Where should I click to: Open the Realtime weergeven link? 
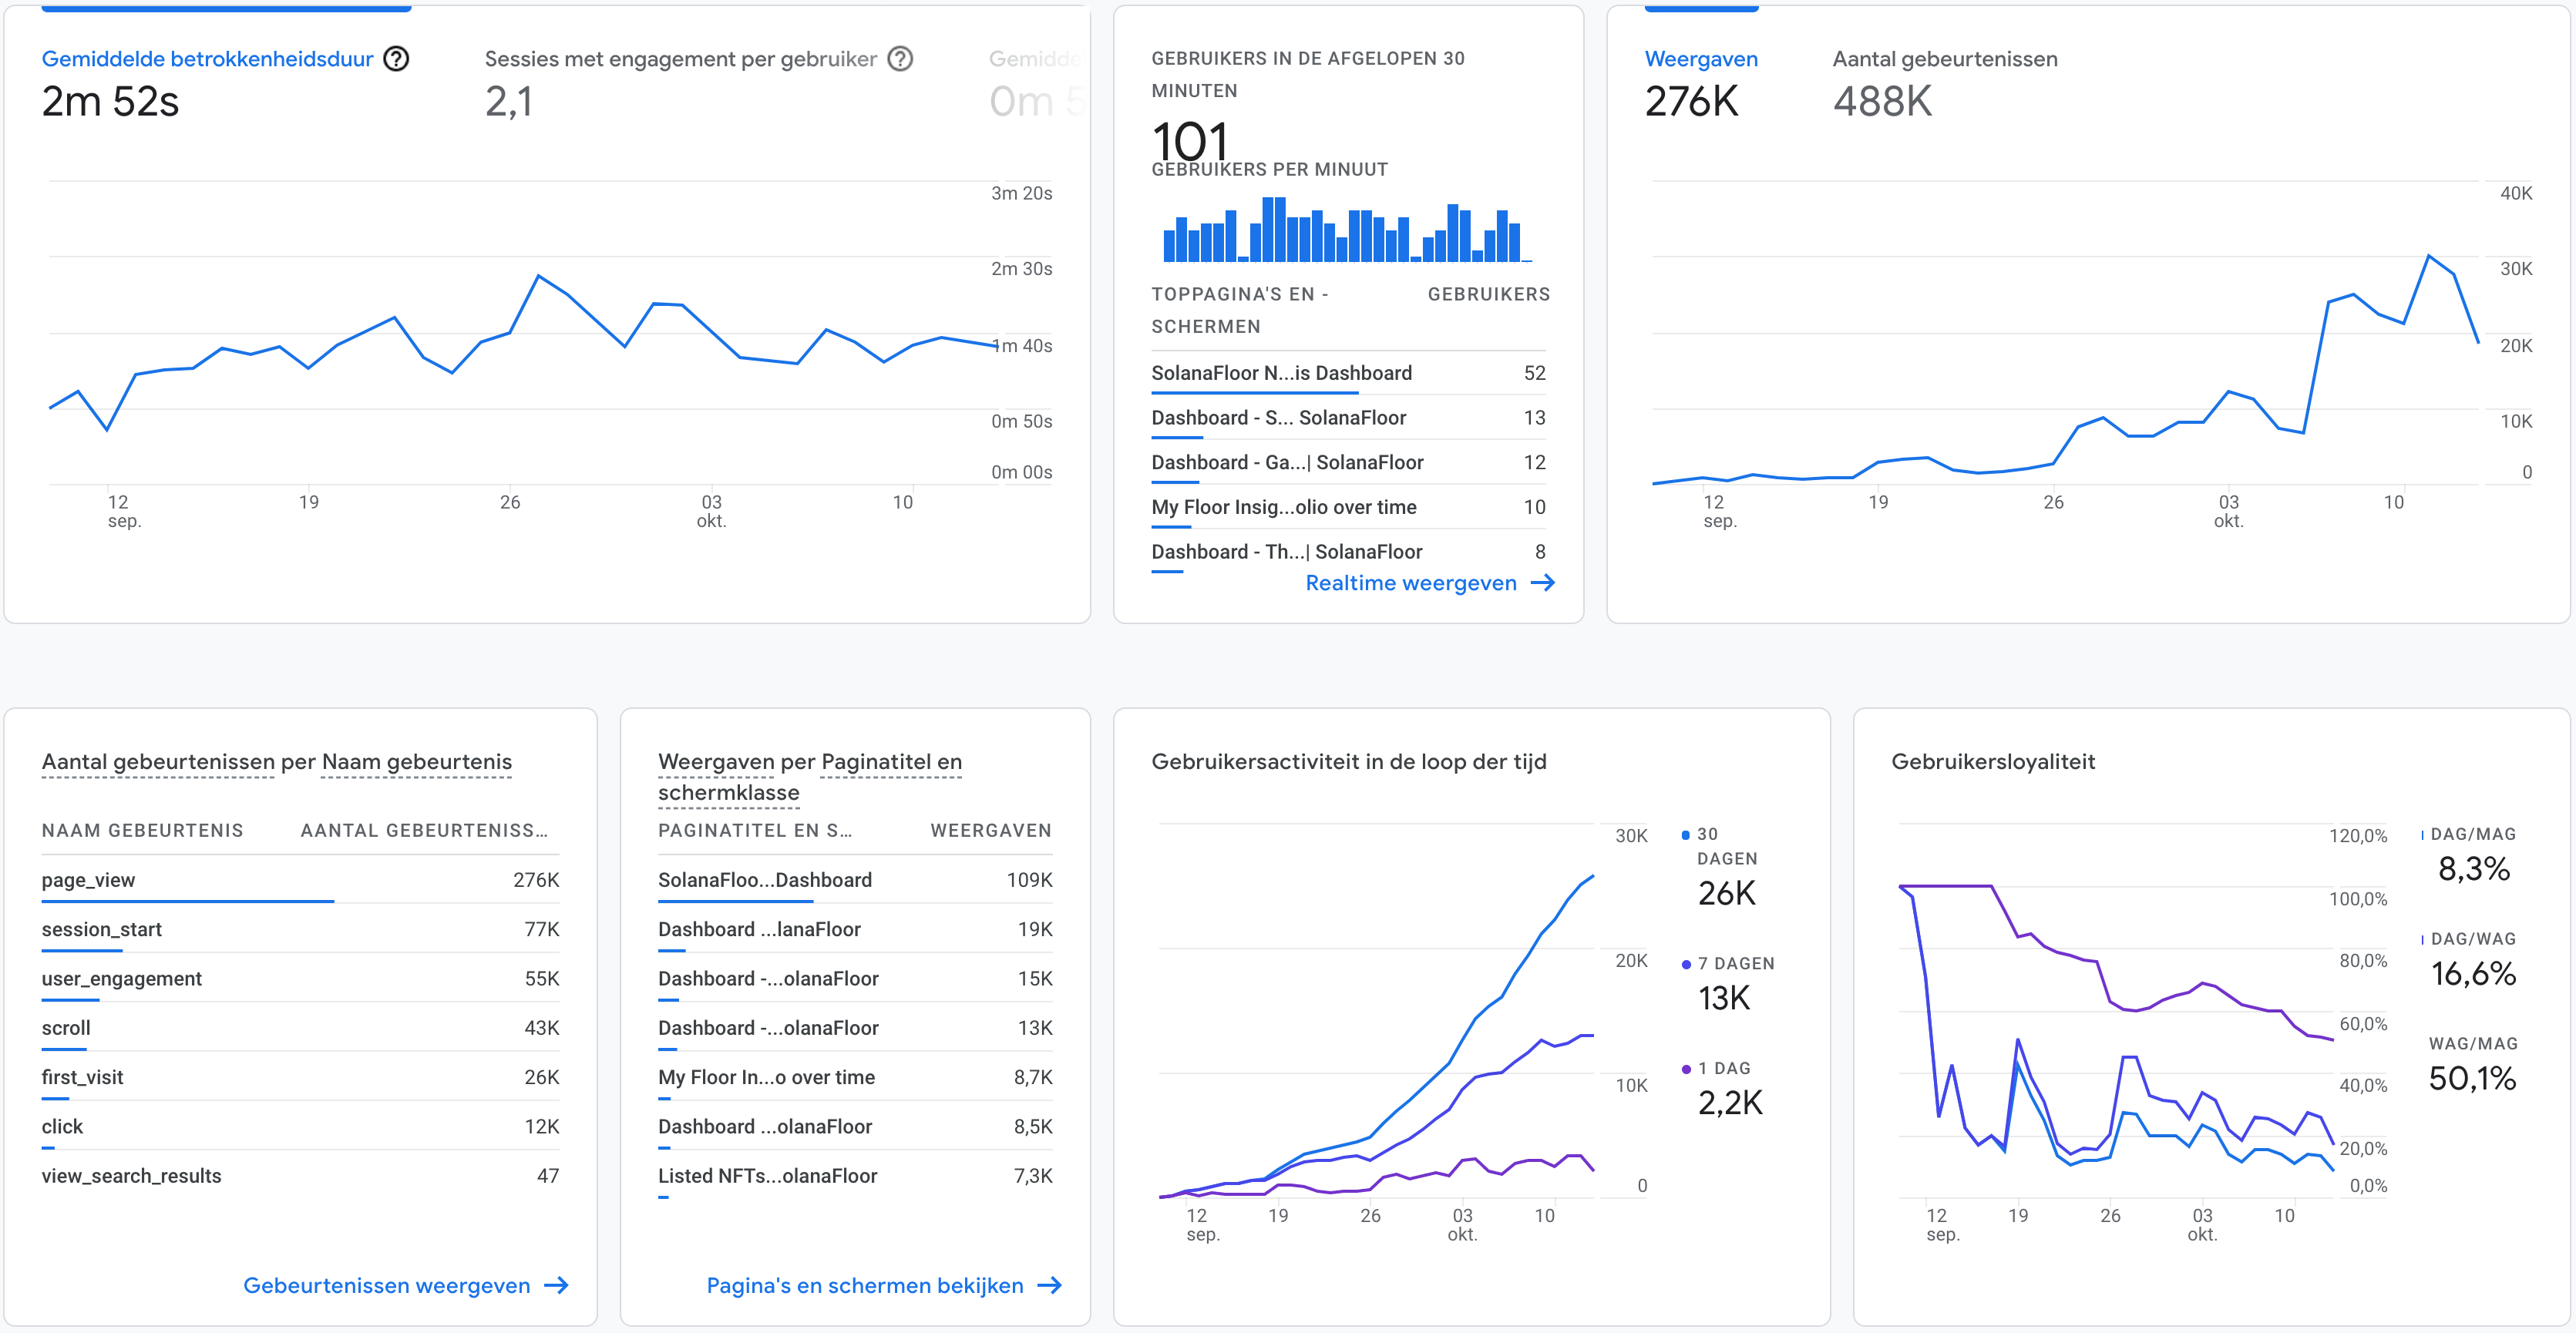(x=1410, y=583)
